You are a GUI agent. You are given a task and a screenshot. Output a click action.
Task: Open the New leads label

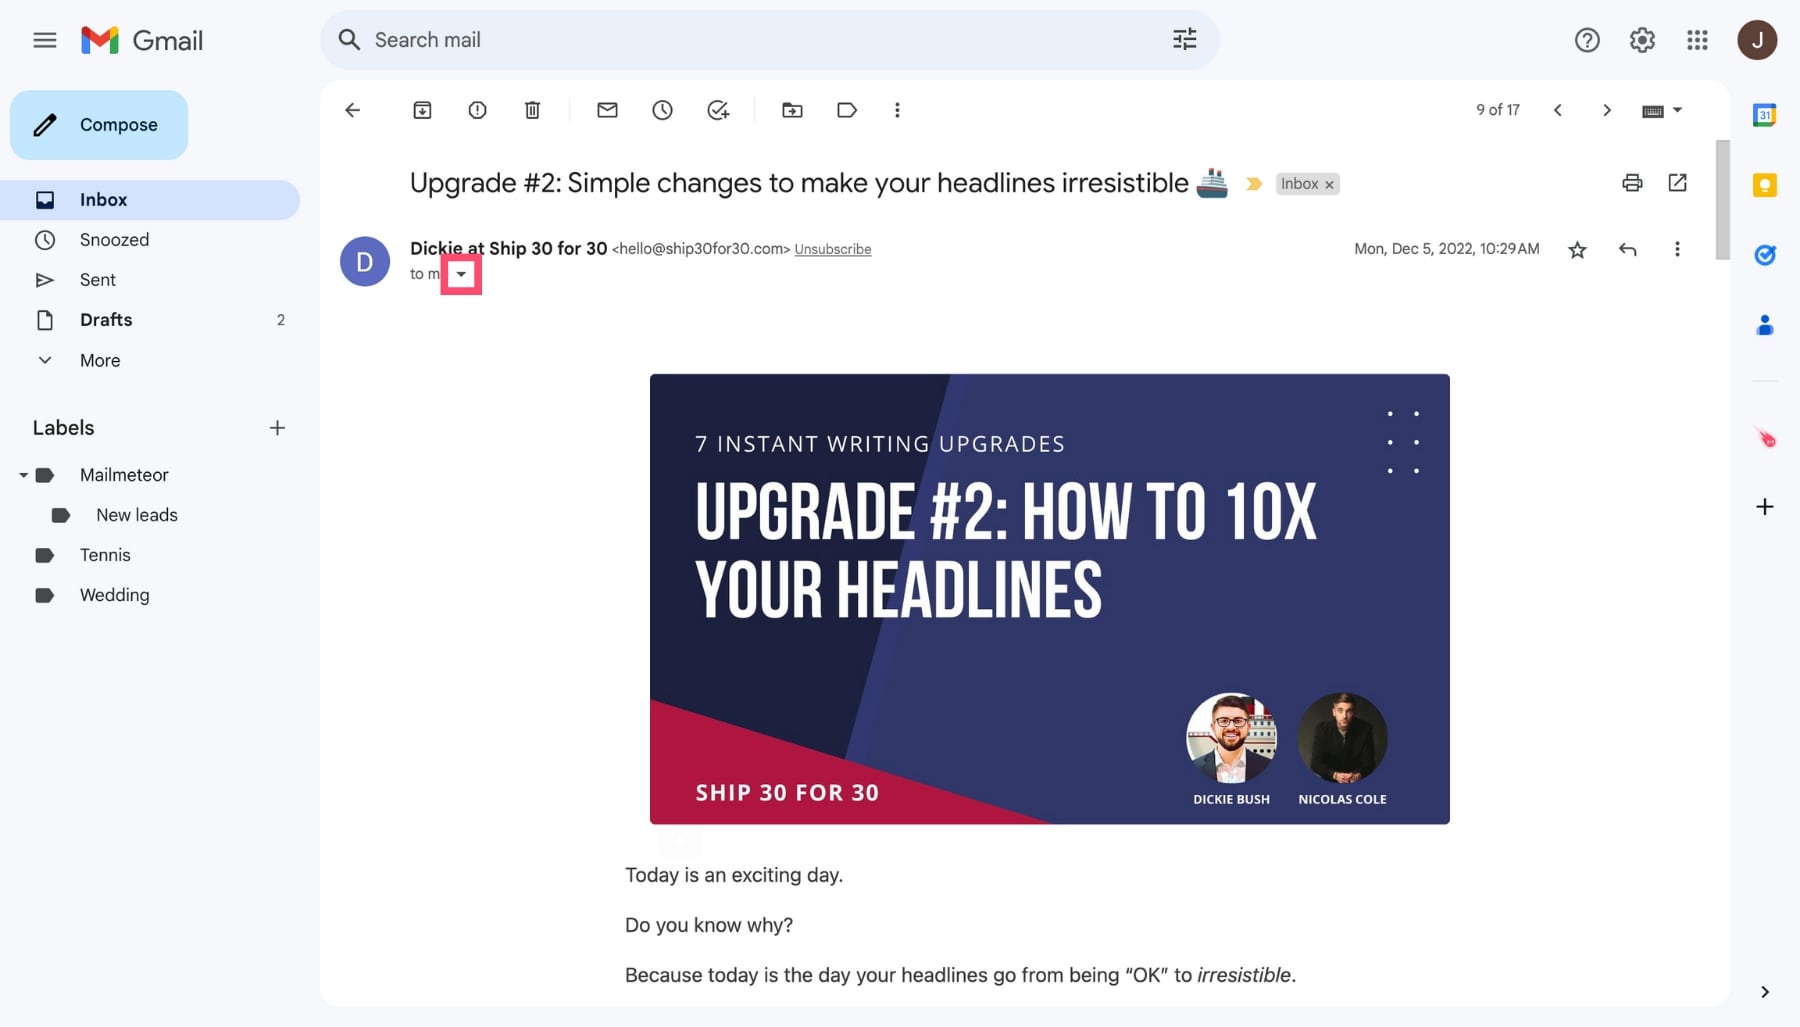(x=137, y=515)
